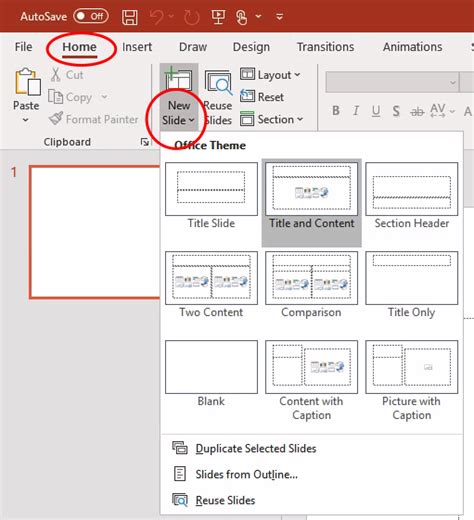474x520 pixels.
Task: Click the Undo arrow icon
Action: click(x=157, y=17)
